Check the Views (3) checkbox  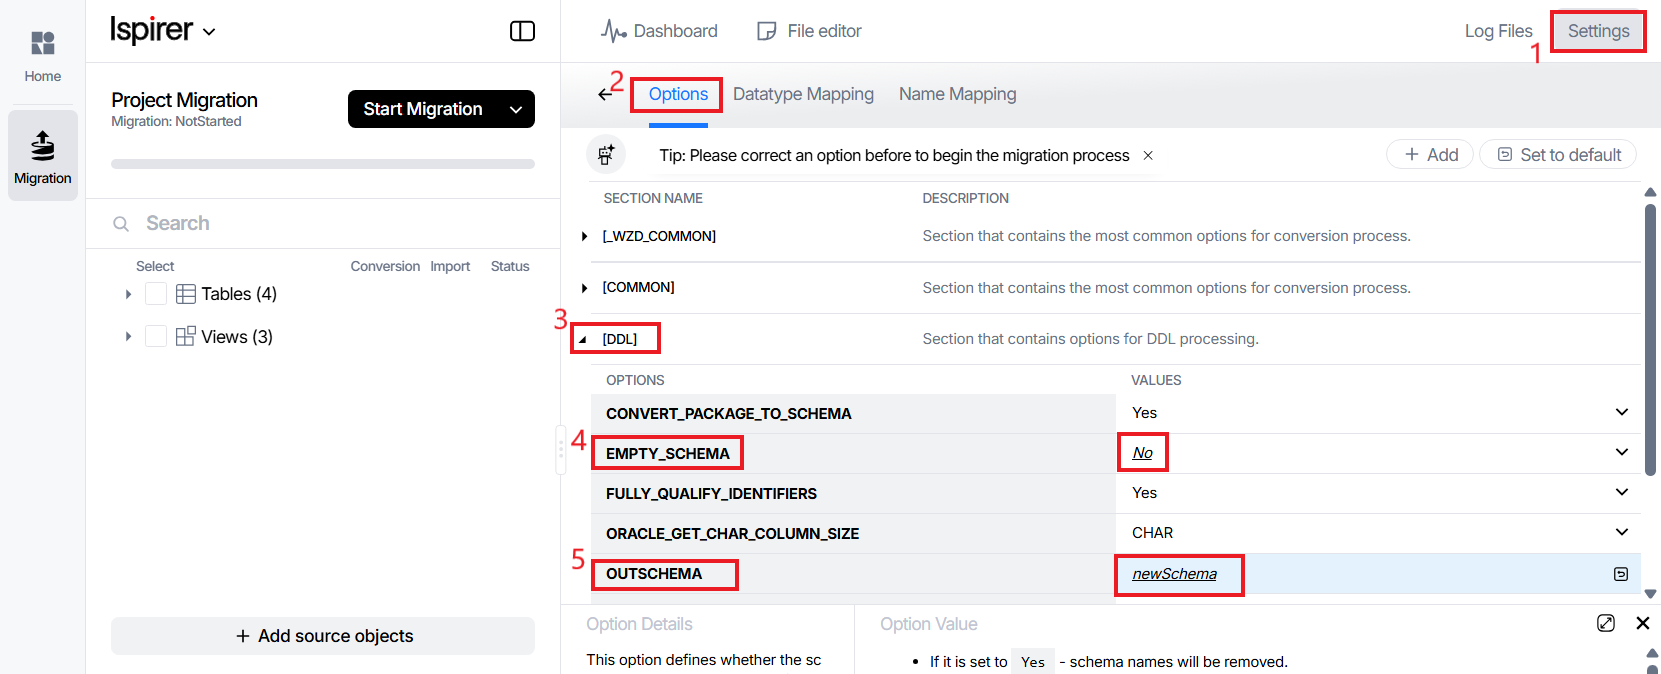(x=156, y=337)
